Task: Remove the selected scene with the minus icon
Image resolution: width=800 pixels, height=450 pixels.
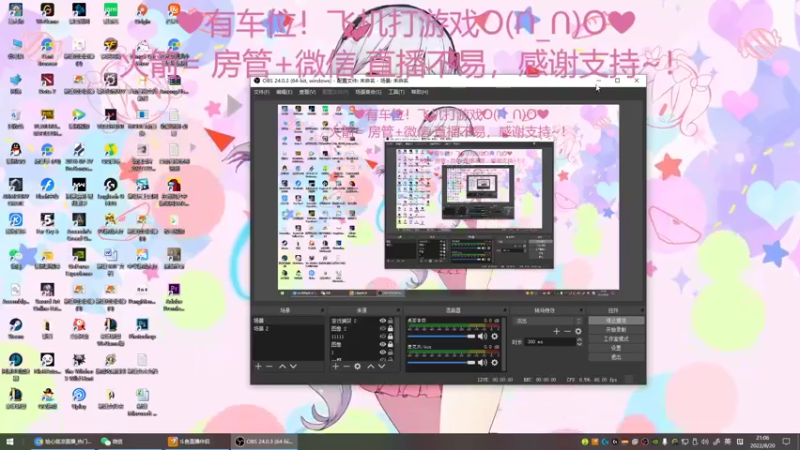Action: pyautogui.click(x=269, y=366)
